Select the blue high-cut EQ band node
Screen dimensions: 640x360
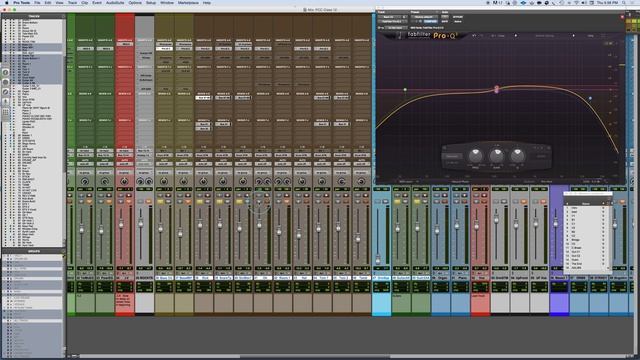590,98
